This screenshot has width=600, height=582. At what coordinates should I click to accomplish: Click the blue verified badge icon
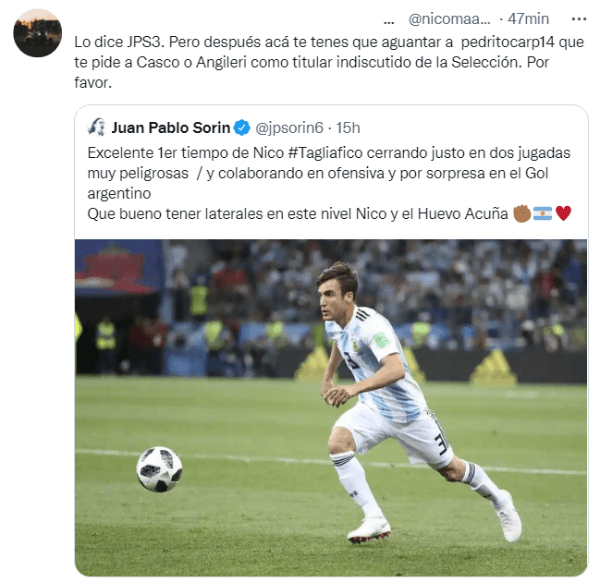coord(242,128)
